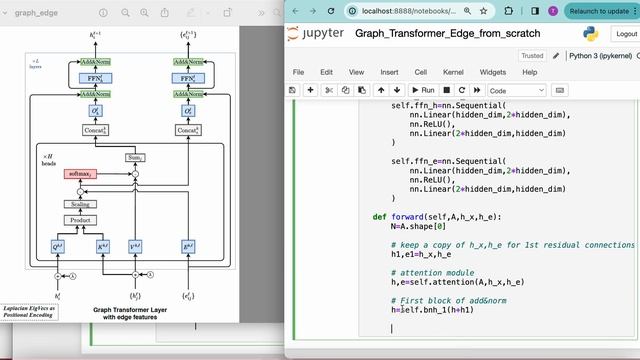Save and checkpoint the notebook
The image size is (640, 360).
point(292,90)
